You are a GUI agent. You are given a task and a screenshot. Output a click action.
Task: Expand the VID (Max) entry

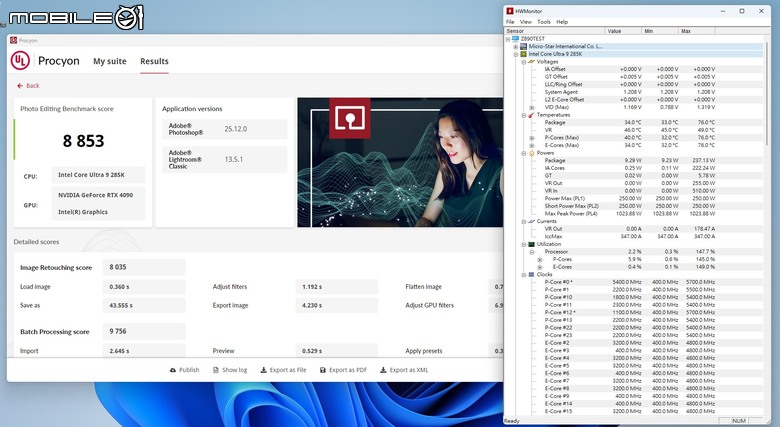coord(532,107)
